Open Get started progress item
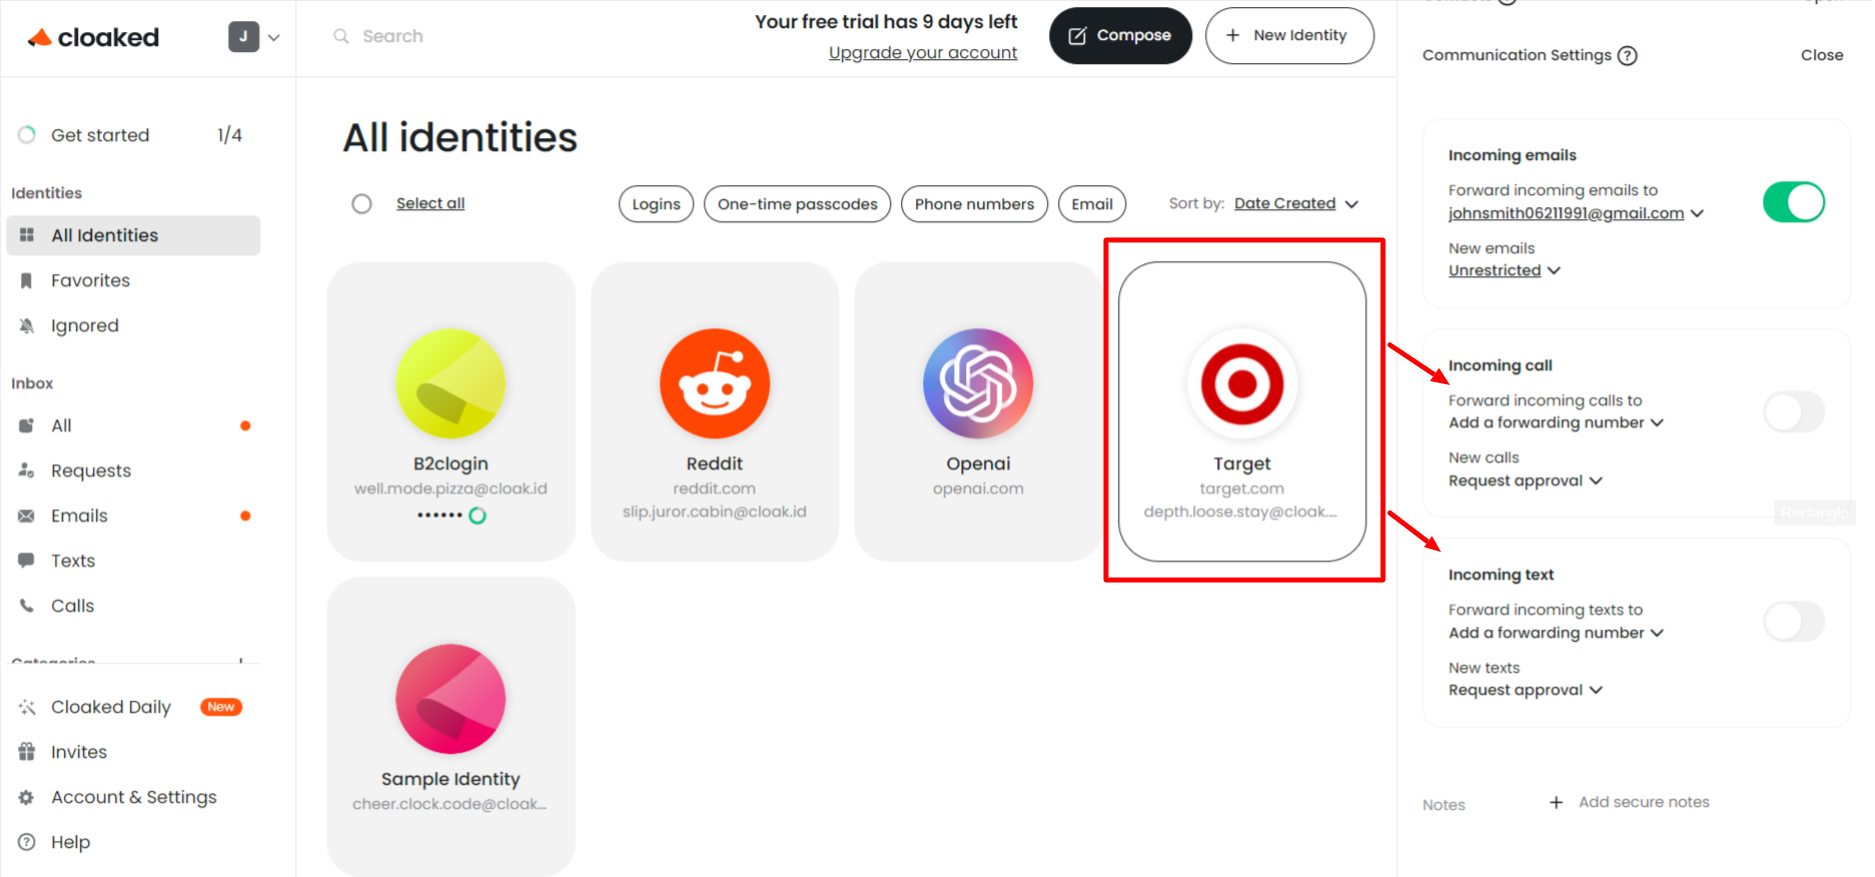The width and height of the screenshot is (1875, 877). (132, 135)
